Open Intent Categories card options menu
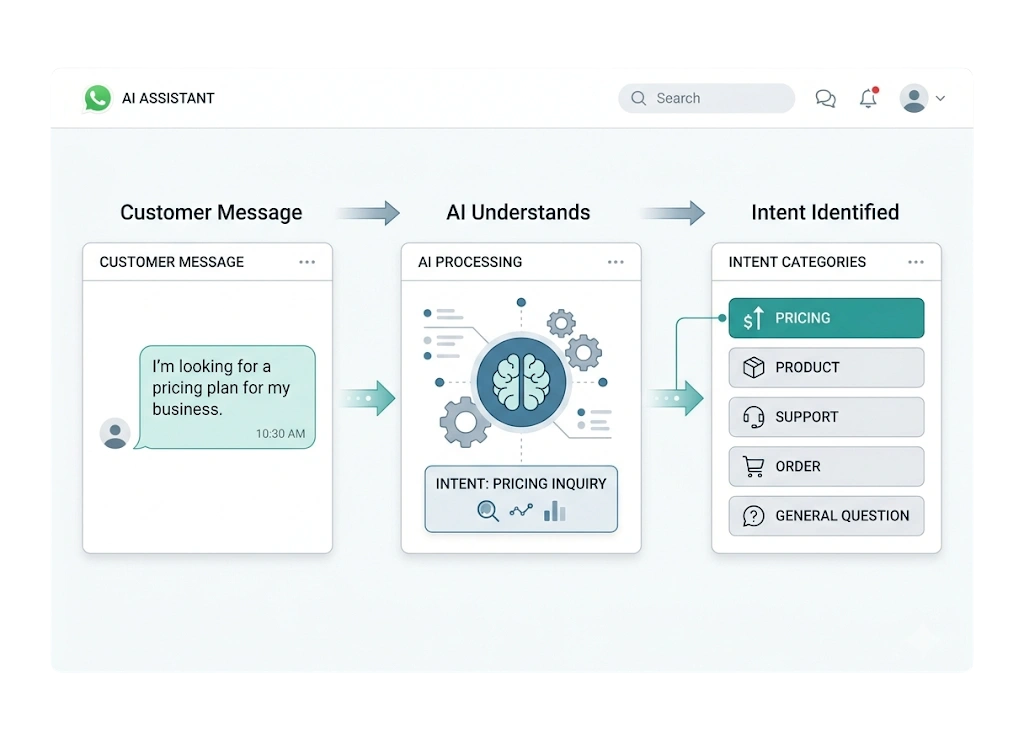This screenshot has width=1024, height=741. pos(916,262)
